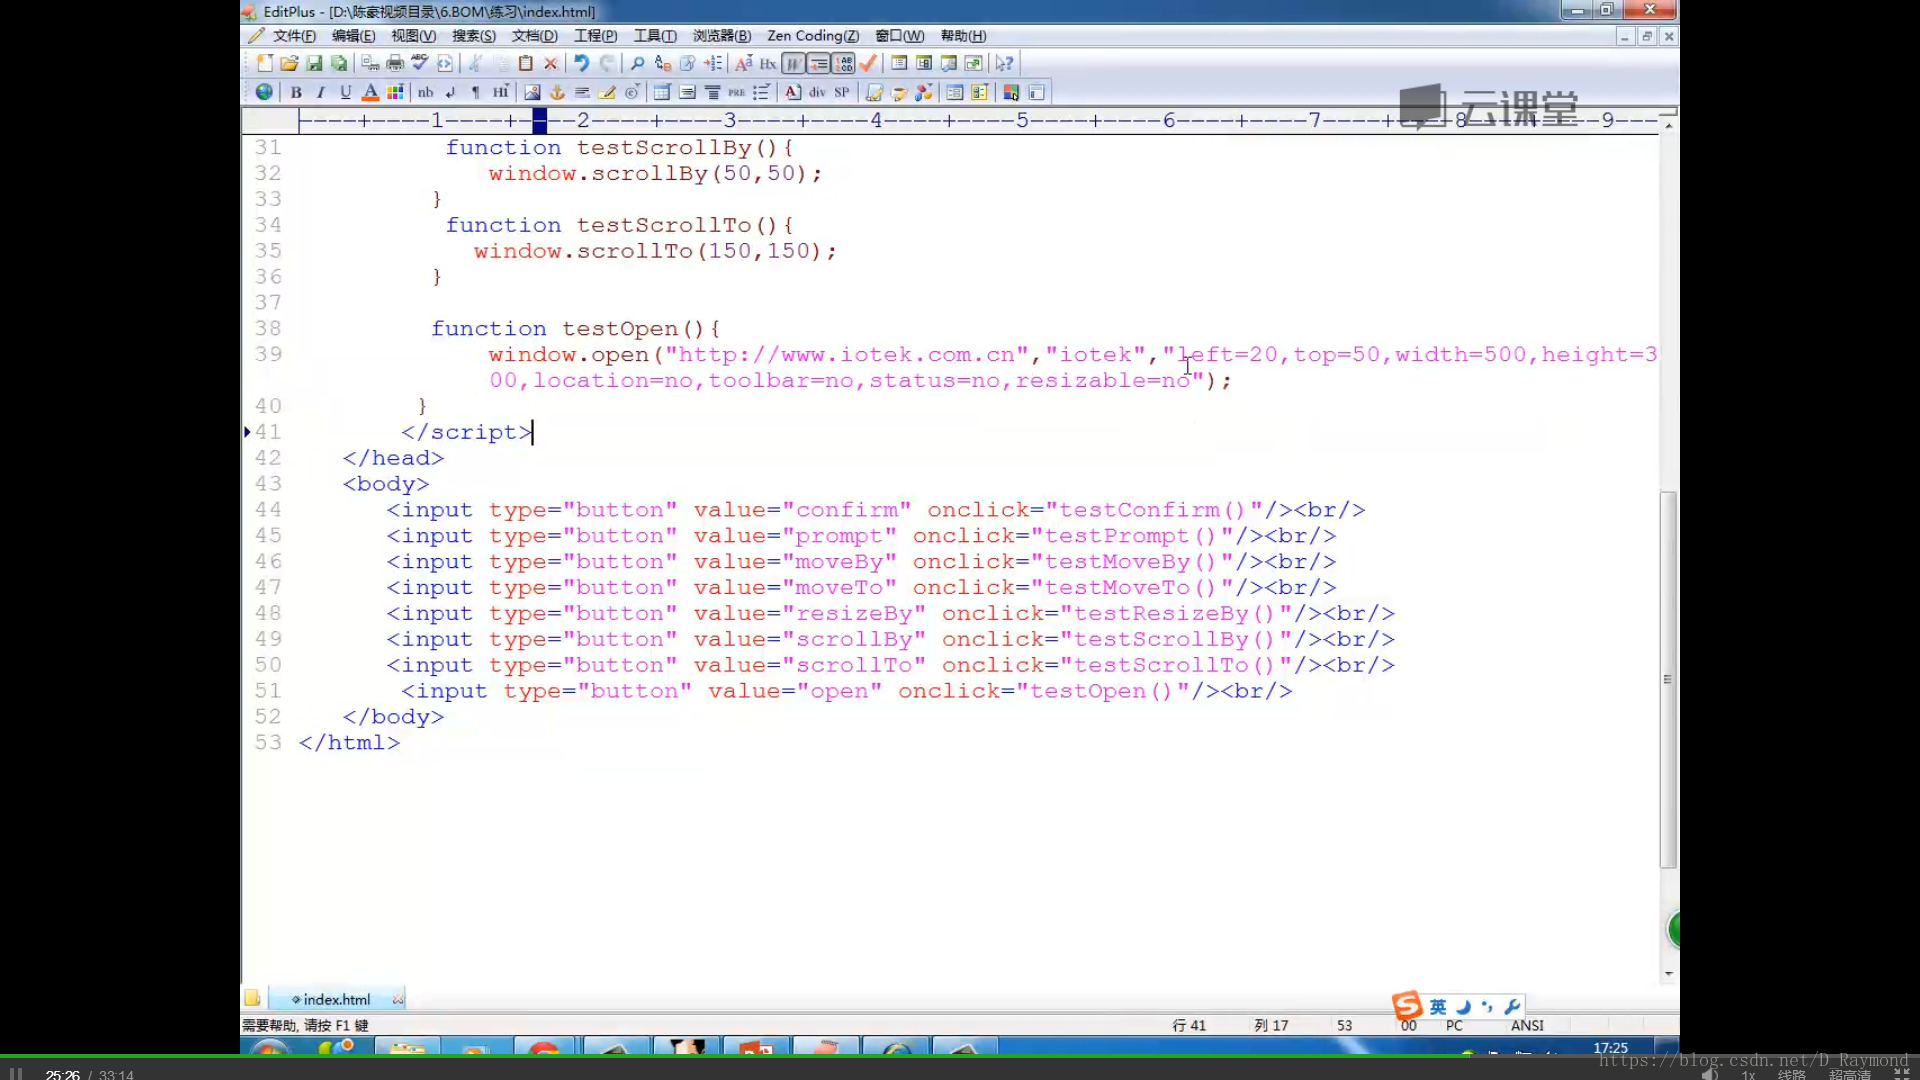Click the Go to Line icon
This screenshot has width=1920, height=1080.
coord(713,63)
